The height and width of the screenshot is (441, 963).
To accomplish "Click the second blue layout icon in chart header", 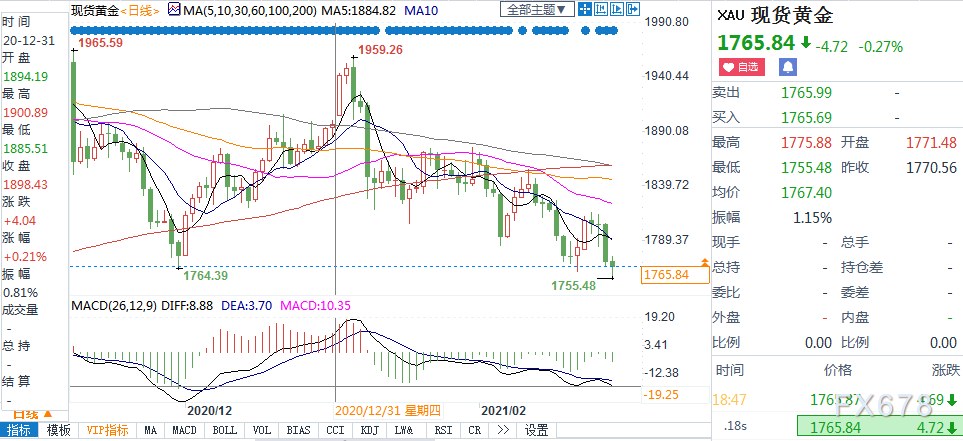I will pos(600,10).
